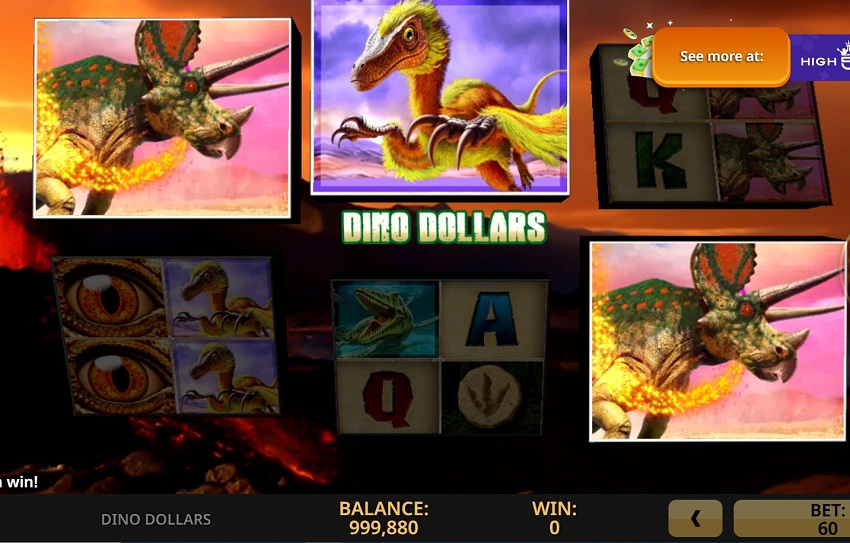The image size is (850, 543).
Task: Click the small triceratops symbol beside K
Action: (768, 161)
